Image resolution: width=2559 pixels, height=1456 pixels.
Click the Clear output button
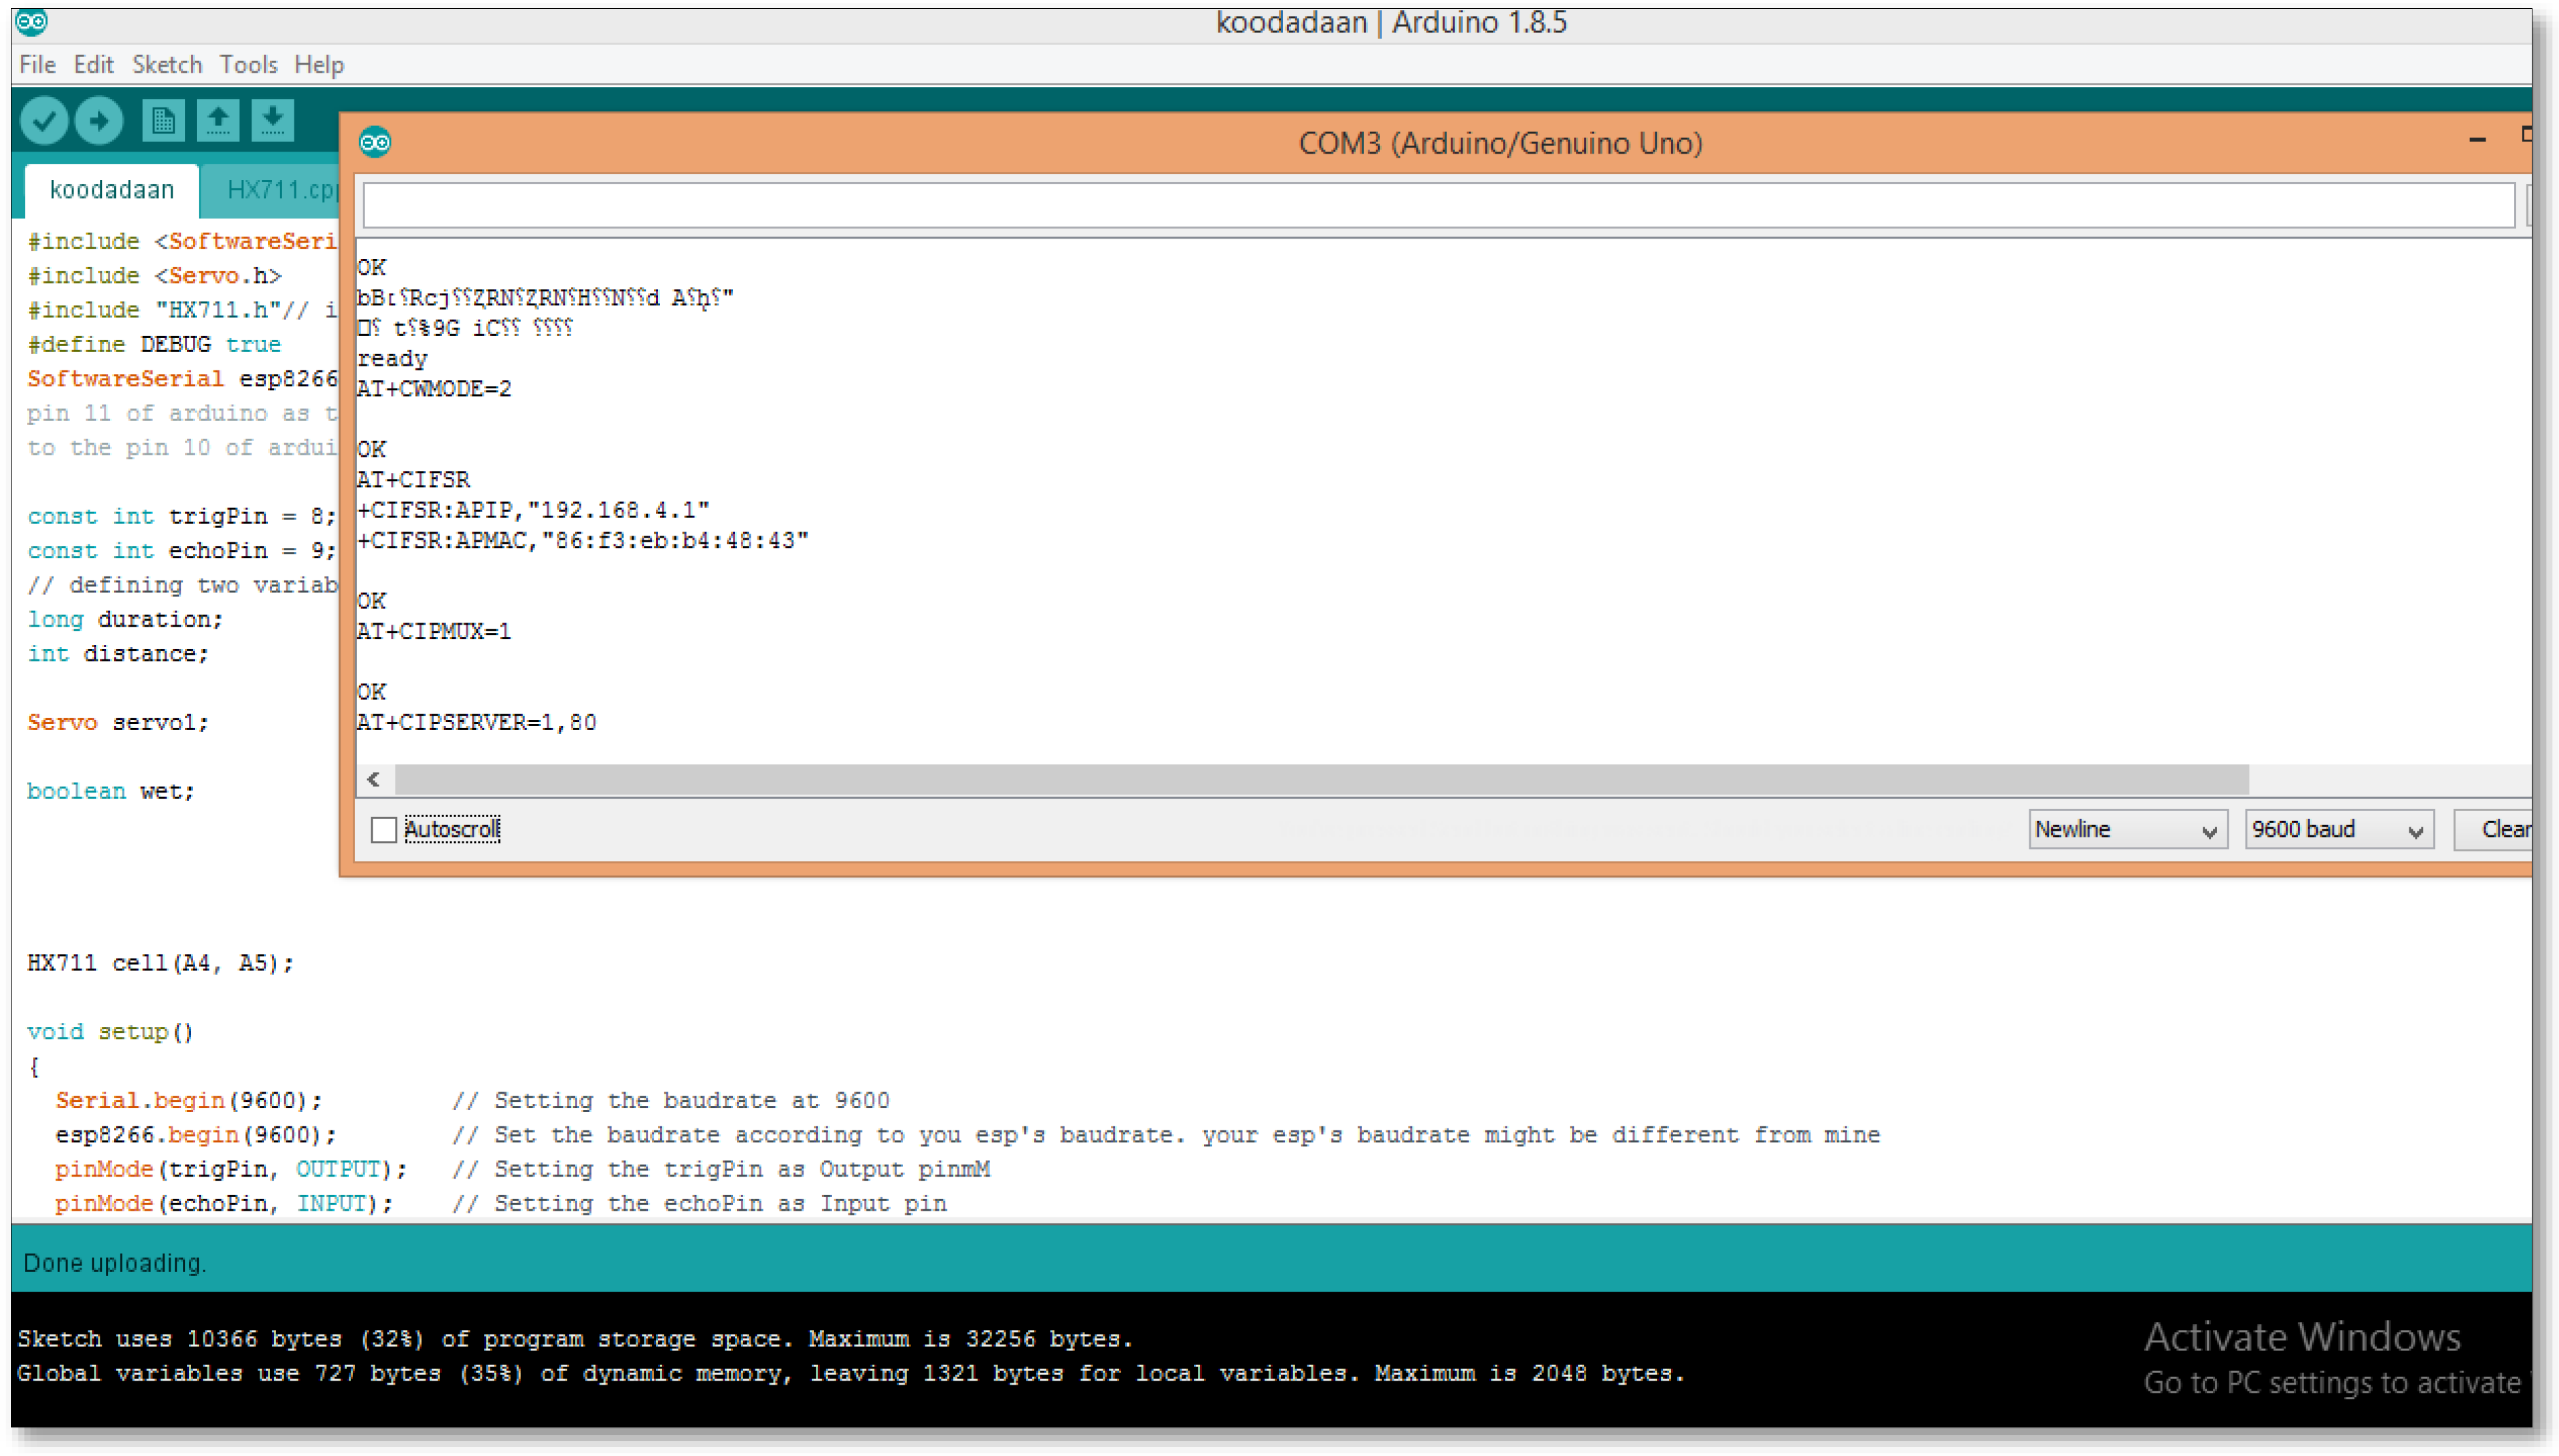(x=2496, y=829)
